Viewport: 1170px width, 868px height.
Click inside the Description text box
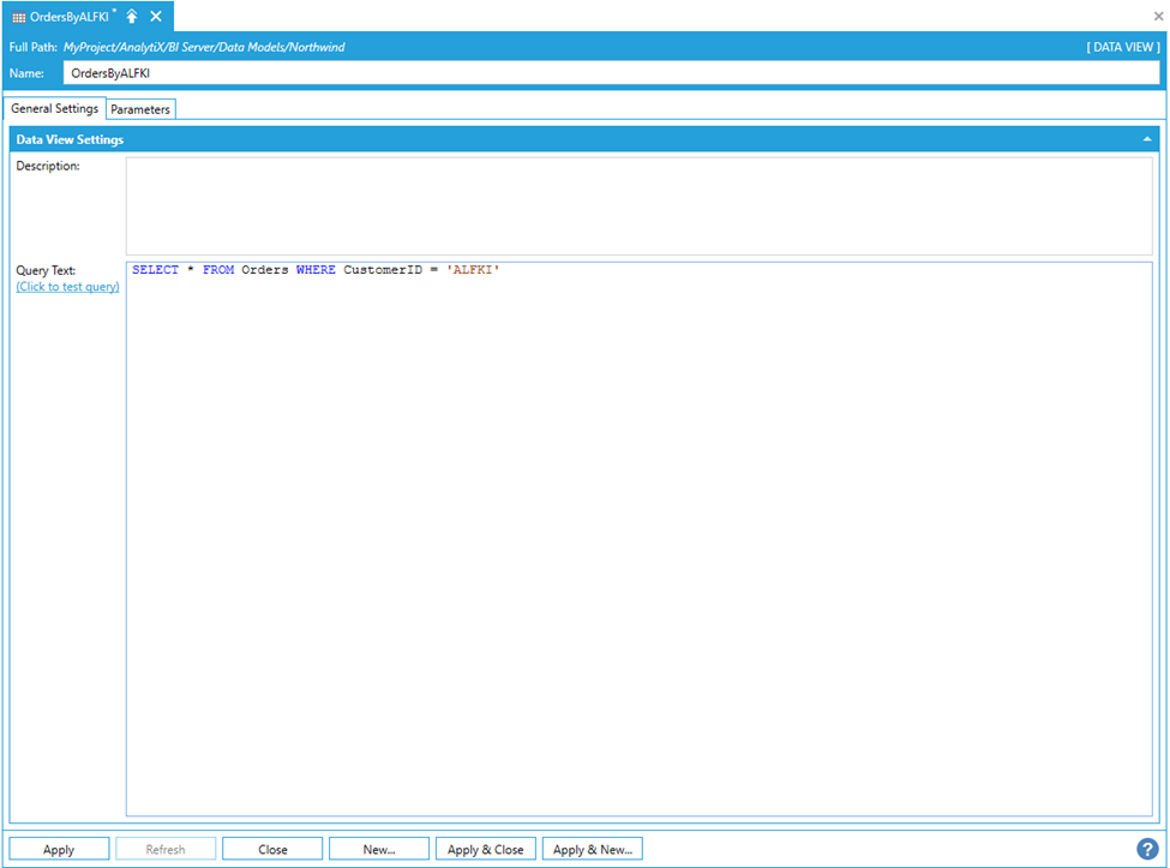(x=638, y=205)
